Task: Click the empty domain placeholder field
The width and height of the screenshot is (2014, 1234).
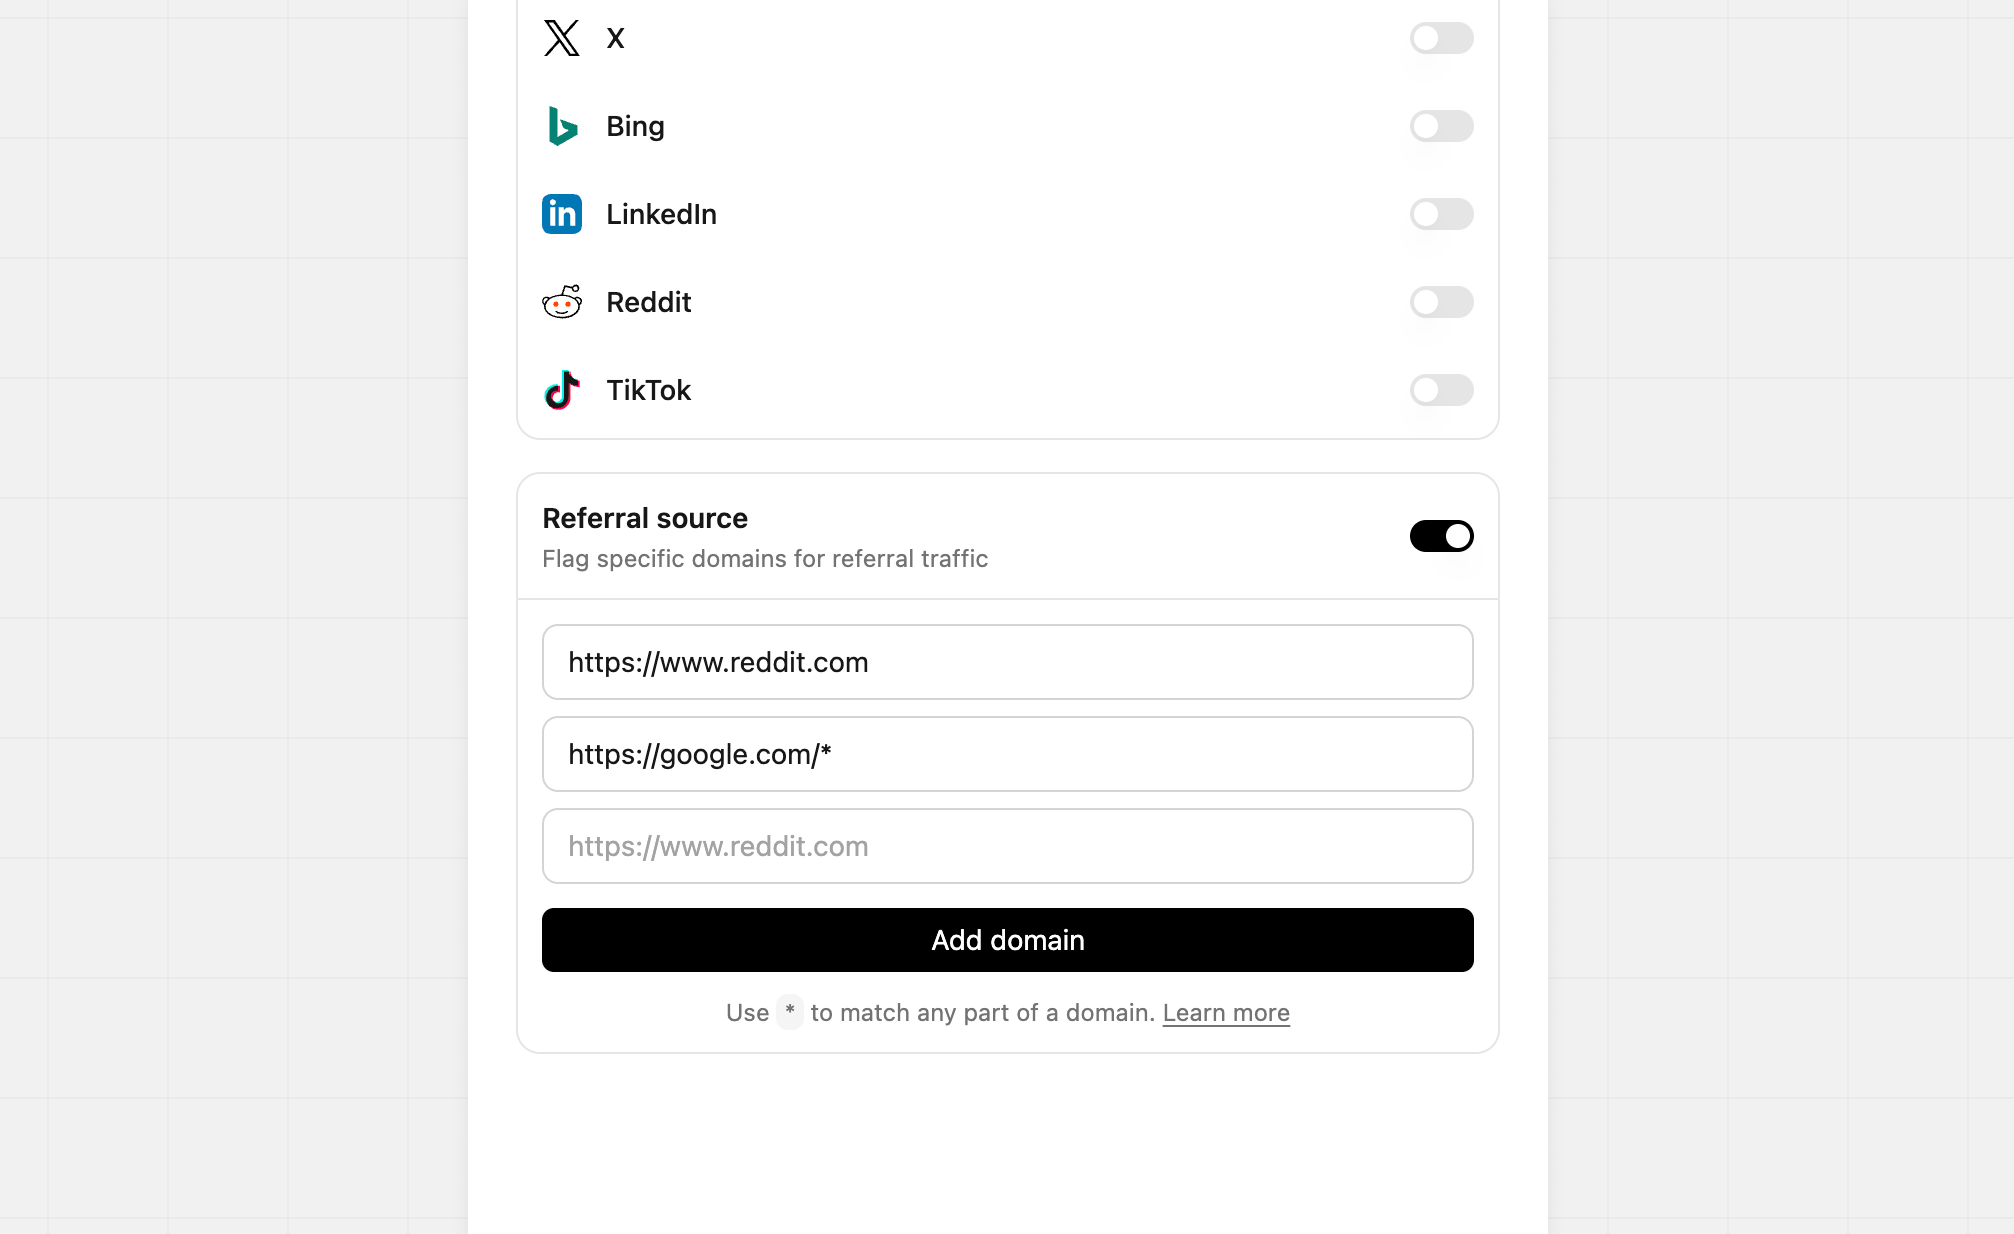Action: 1007,846
